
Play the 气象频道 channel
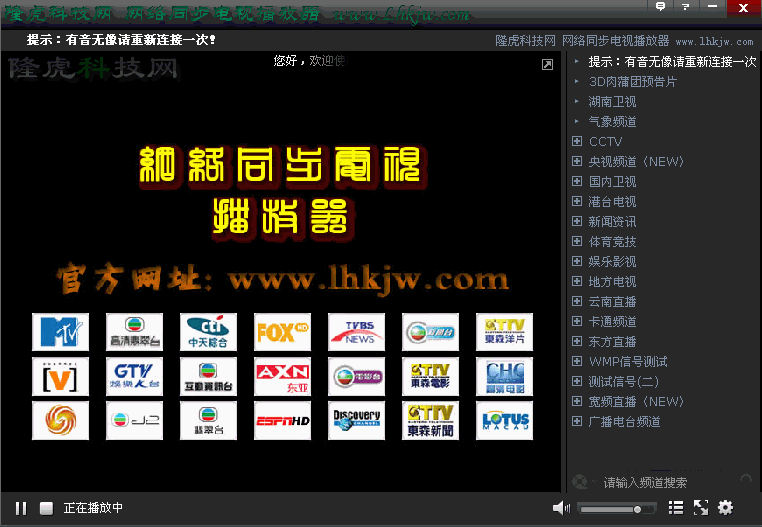pos(612,122)
